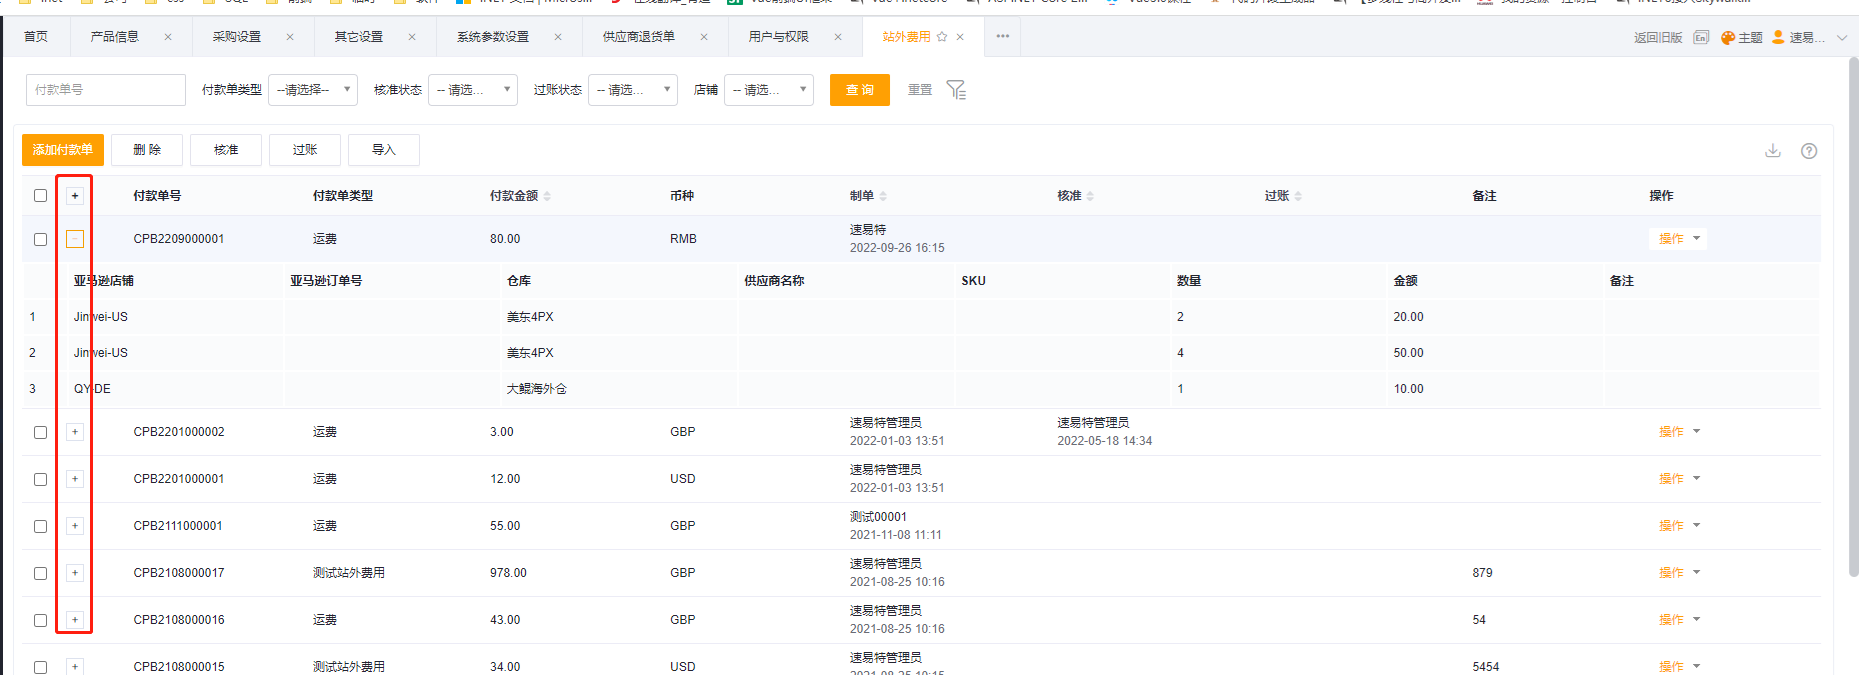Expand the CPB2201000002 row details
Viewport: 1859px width, 675px height.
tap(75, 432)
